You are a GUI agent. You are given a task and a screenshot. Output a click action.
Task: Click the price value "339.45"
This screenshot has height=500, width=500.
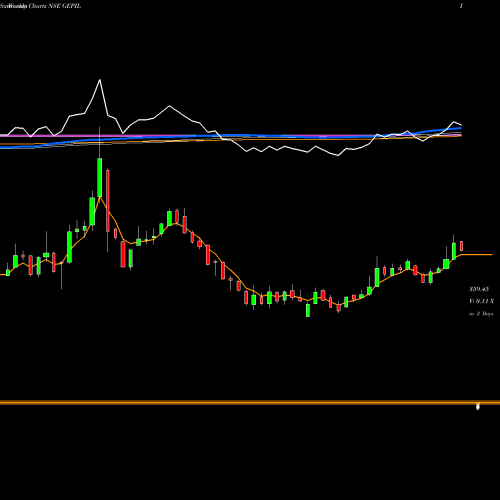tap(479, 289)
